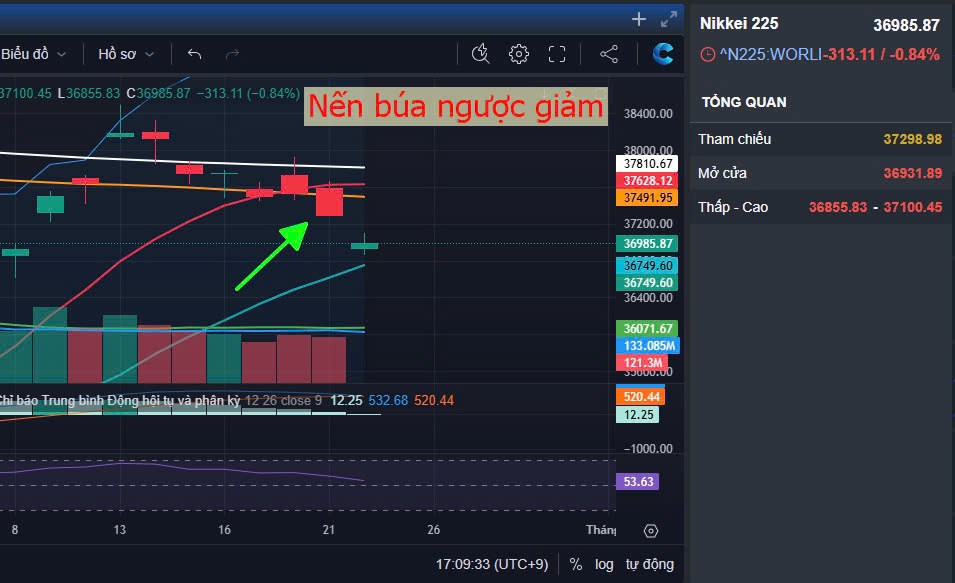
Task: Click header price 36985.87 in side panel
Action: 906,25
